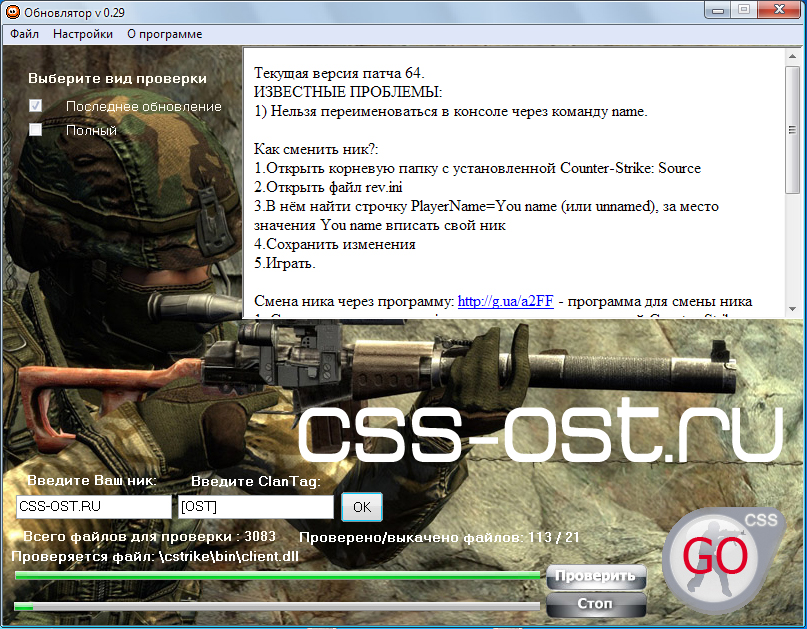This screenshot has width=807, height=629.
Task: Open the Настройки menu
Action: (x=83, y=34)
